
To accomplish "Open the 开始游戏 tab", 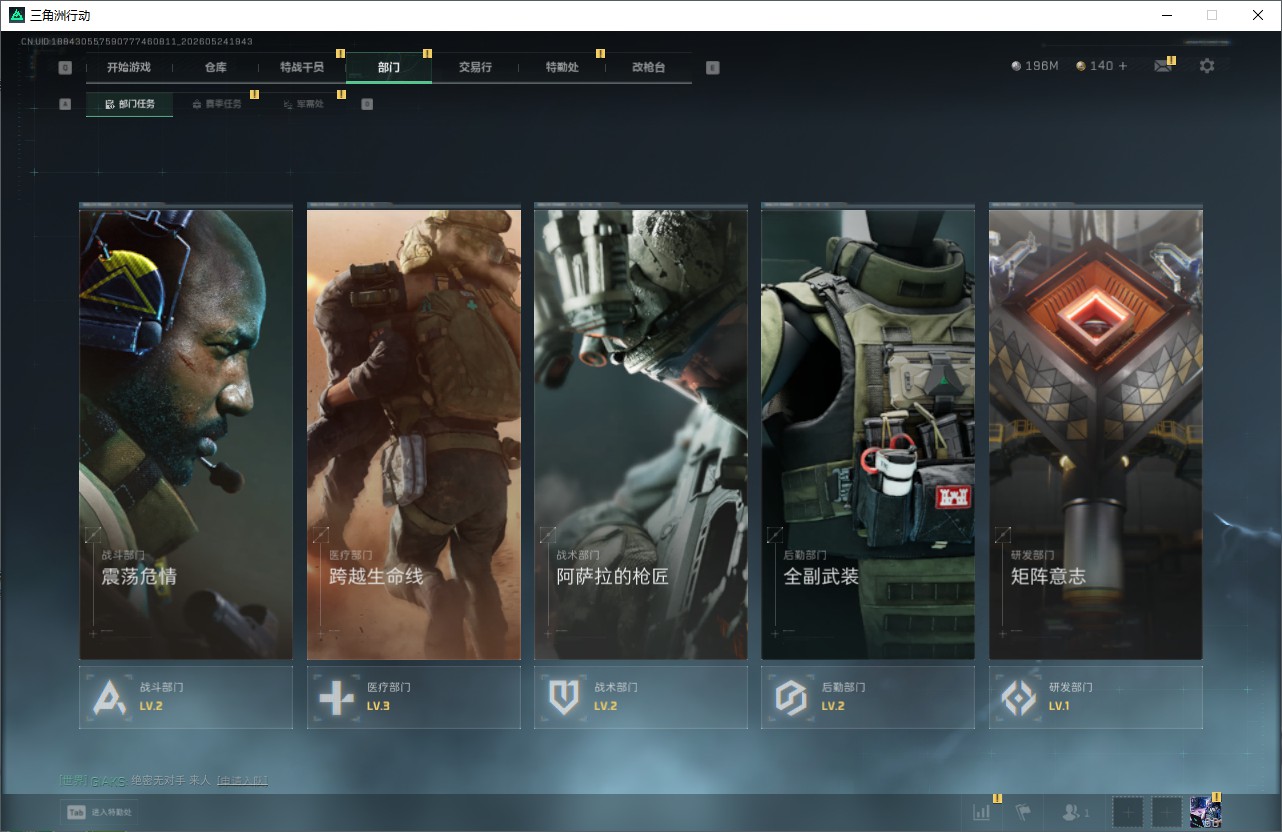I will 129,67.
